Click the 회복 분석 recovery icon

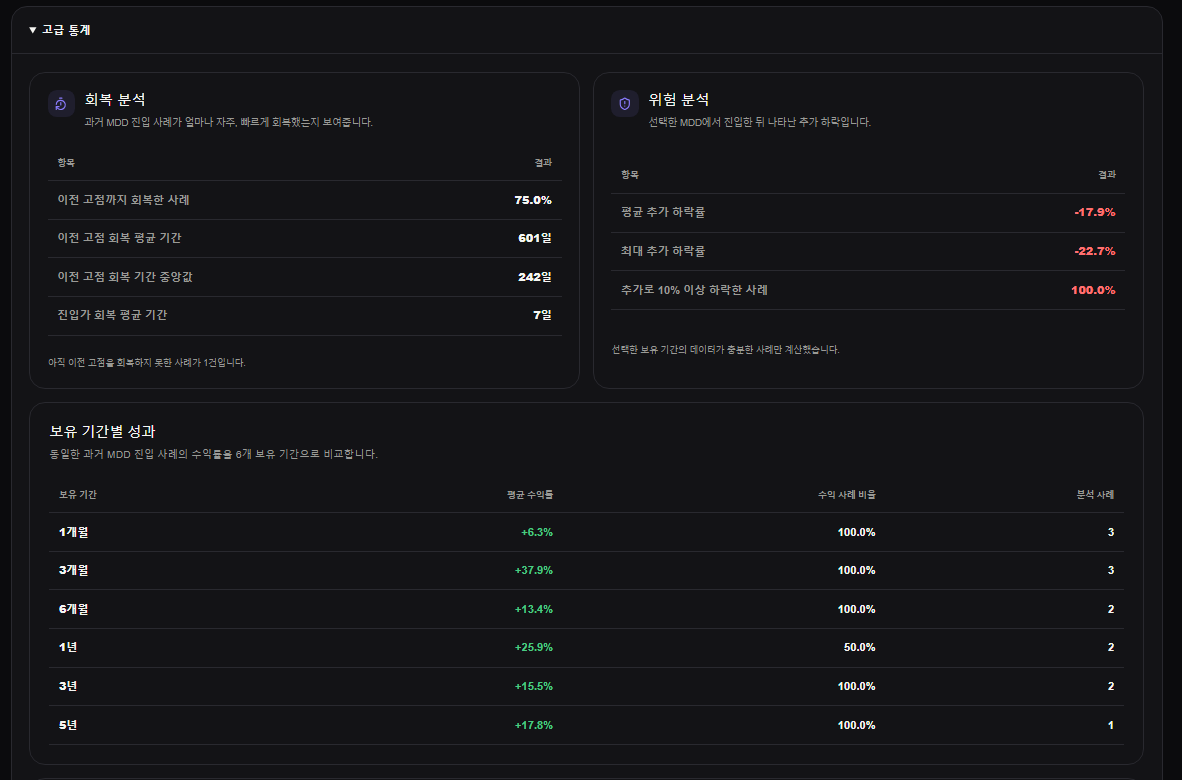click(x=61, y=104)
